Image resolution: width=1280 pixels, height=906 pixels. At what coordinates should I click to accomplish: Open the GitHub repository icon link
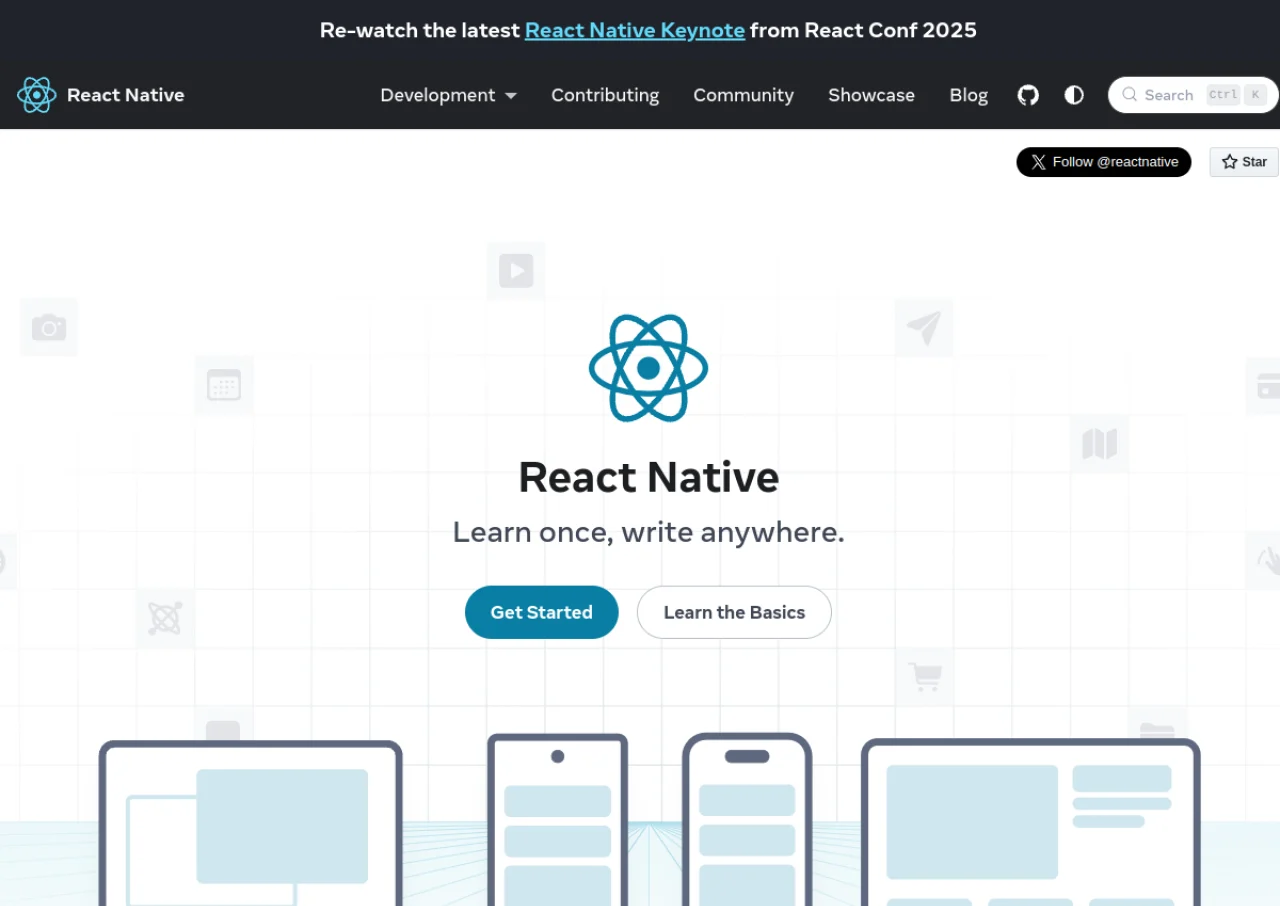tap(1028, 95)
